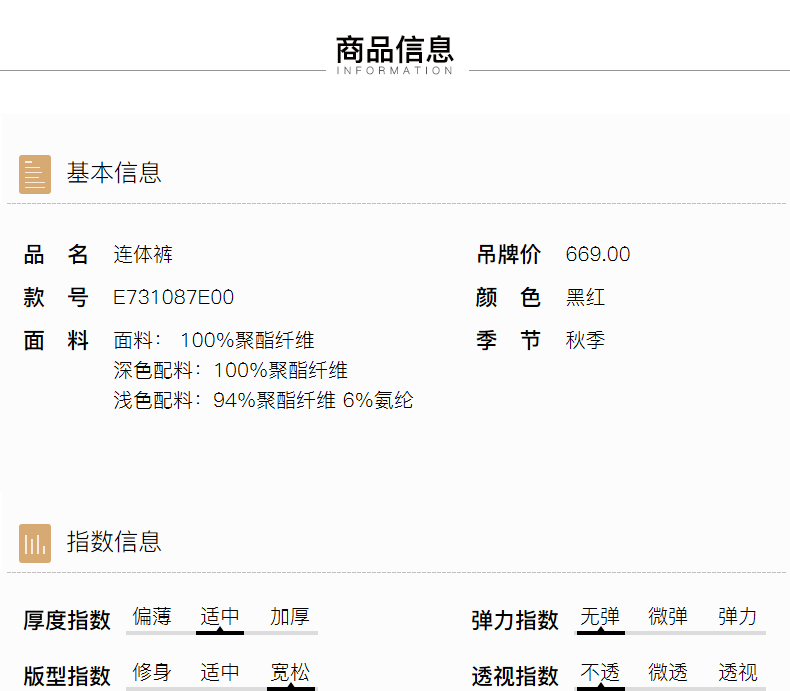Pick 透视 in the 透视指数 row
This screenshot has height=691, width=790.
(x=738, y=673)
